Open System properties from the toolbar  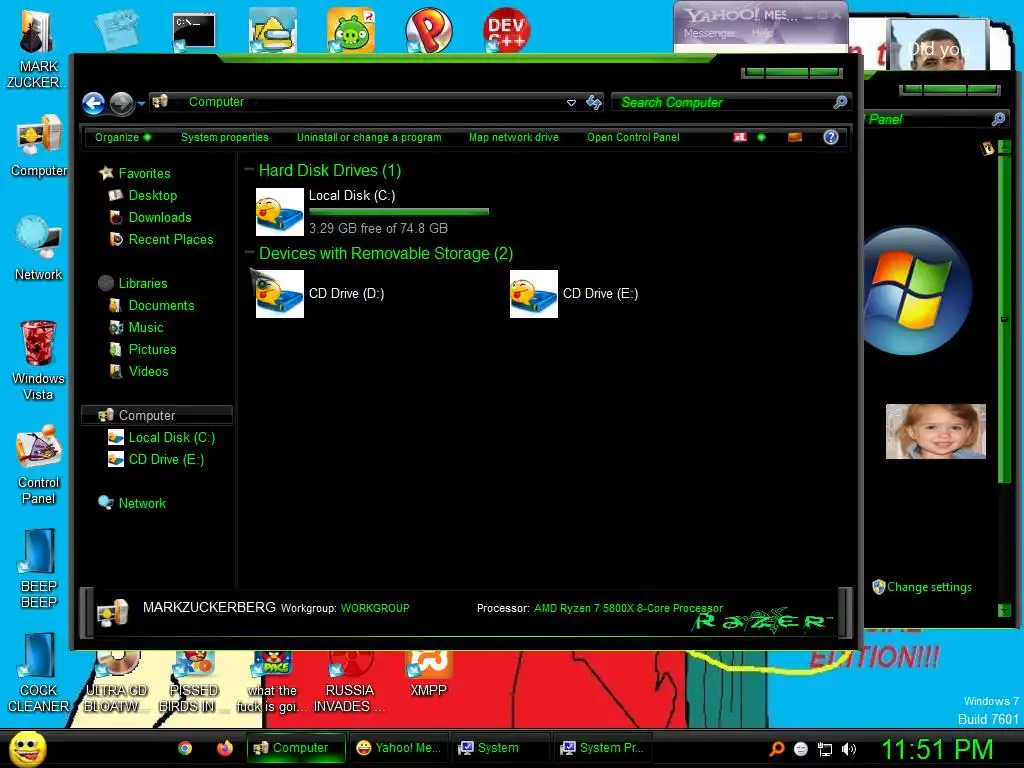pyautogui.click(x=225, y=137)
